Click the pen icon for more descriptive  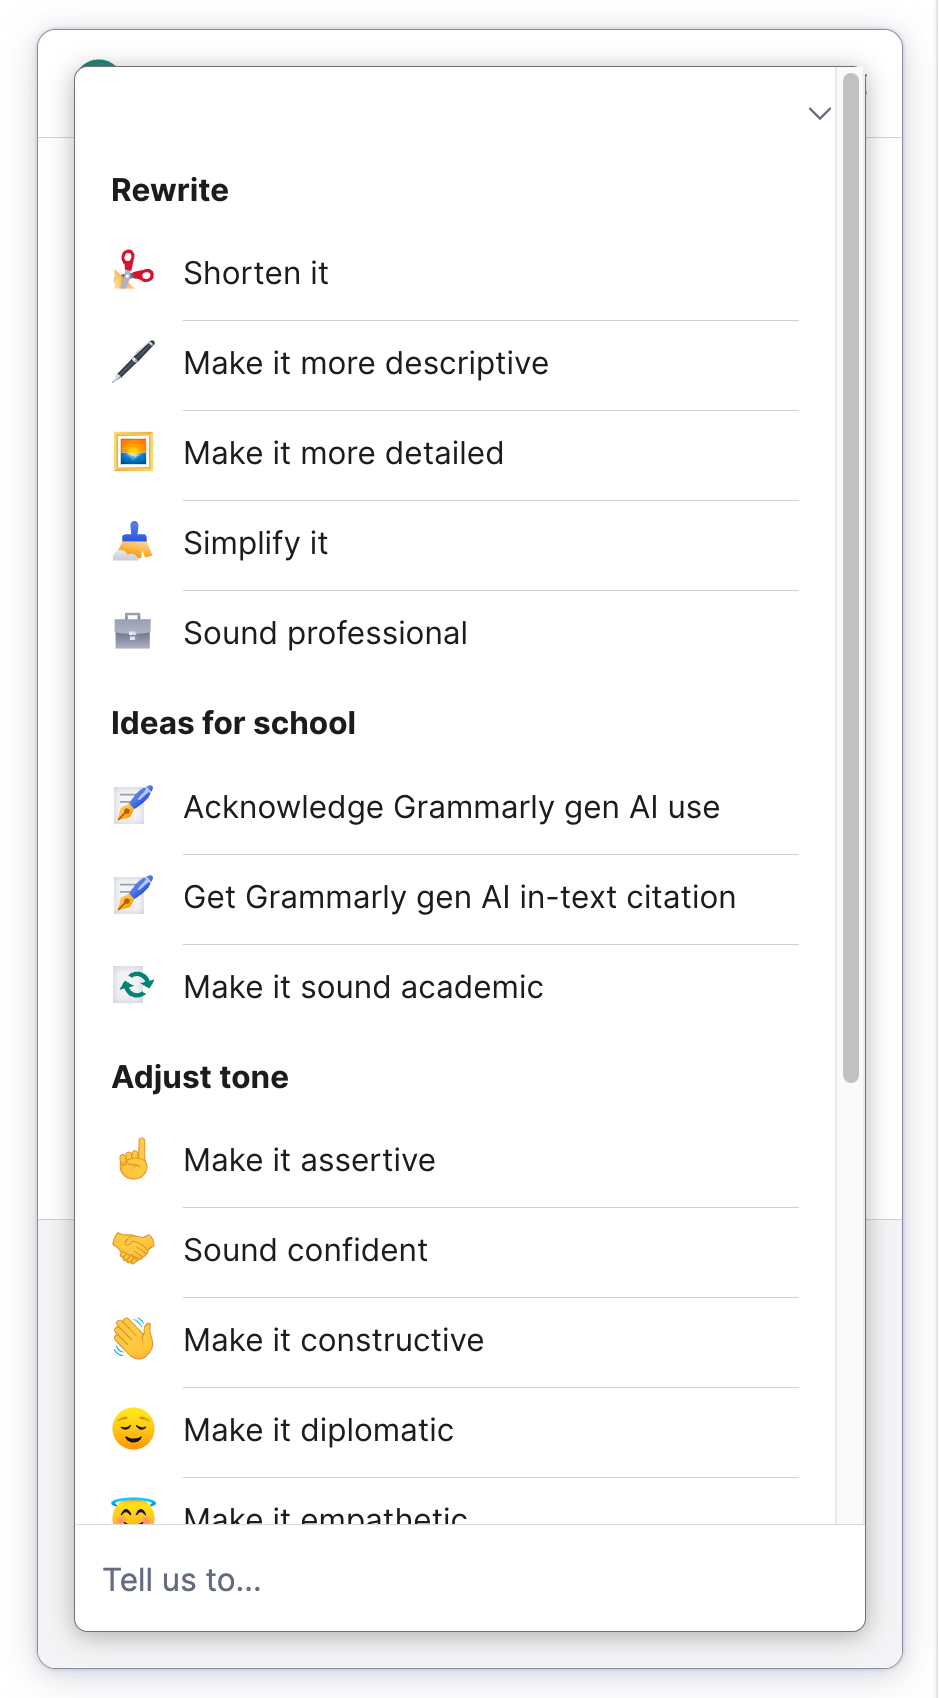coord(133,362)
